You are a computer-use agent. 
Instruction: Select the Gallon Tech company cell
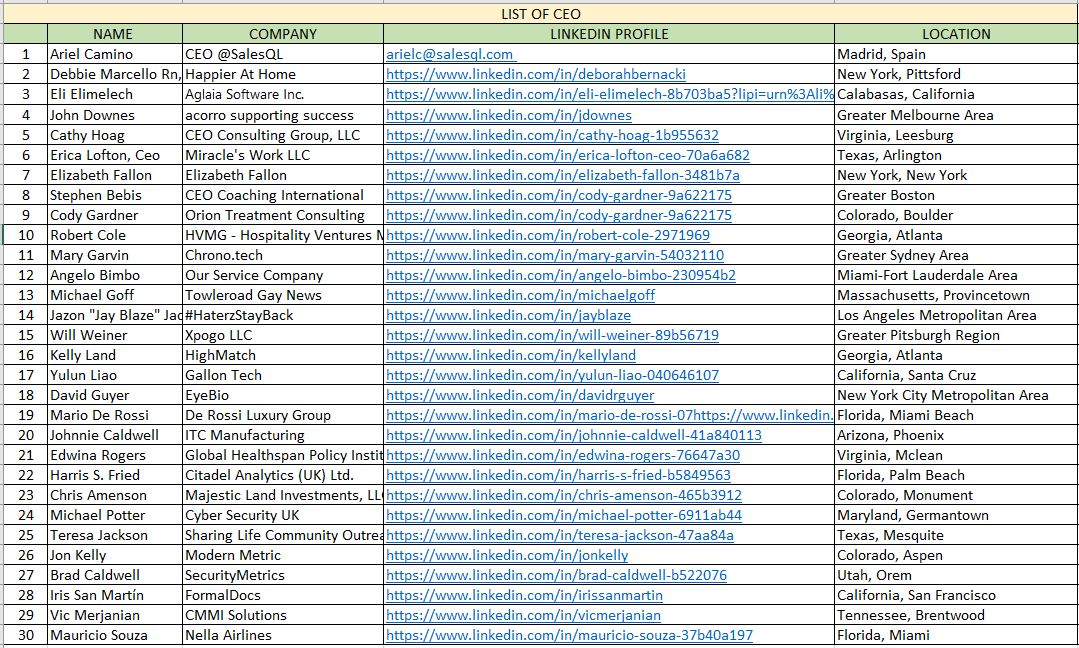click(283, 375)
